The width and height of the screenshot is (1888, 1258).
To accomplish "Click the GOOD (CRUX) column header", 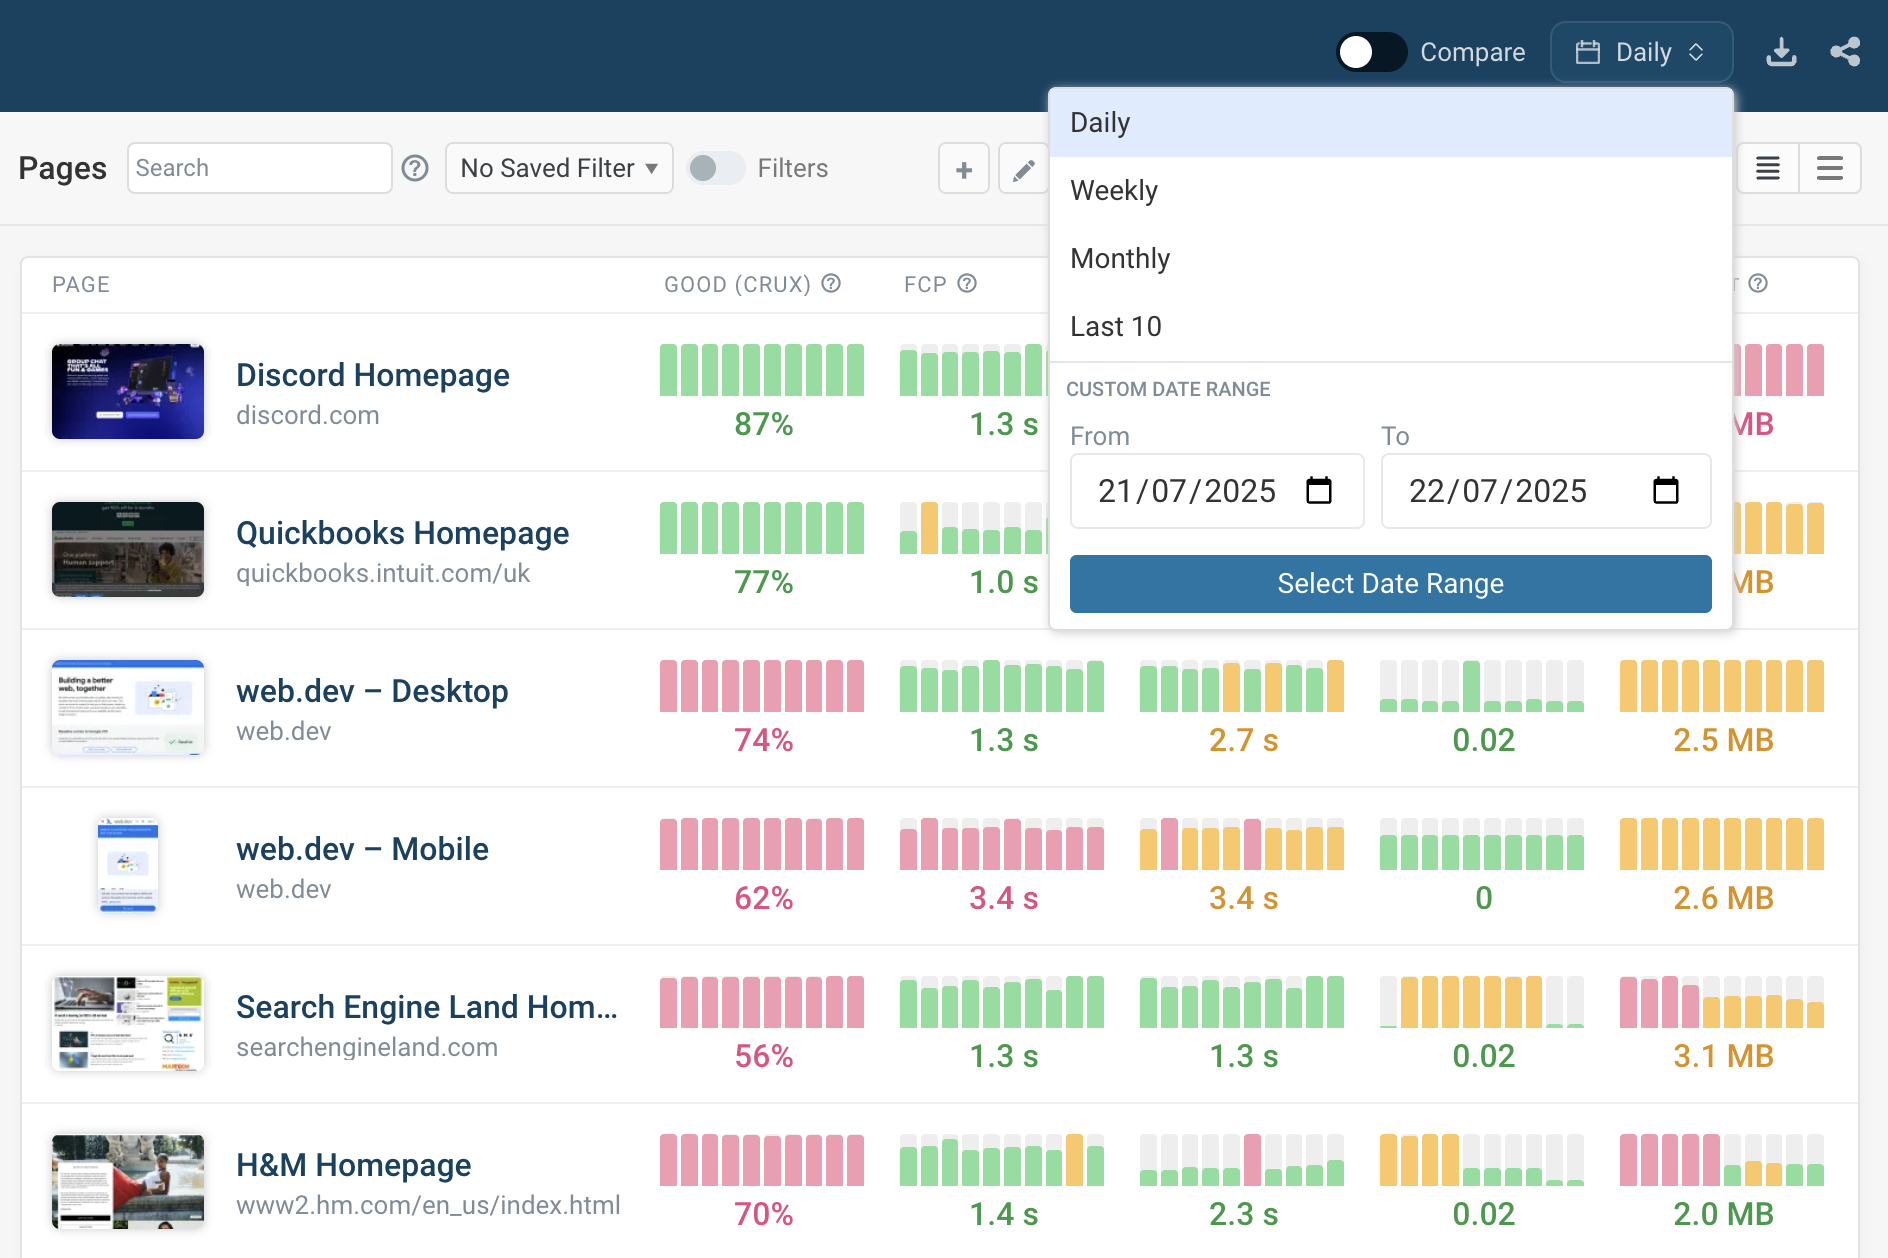I will point(738,284).
